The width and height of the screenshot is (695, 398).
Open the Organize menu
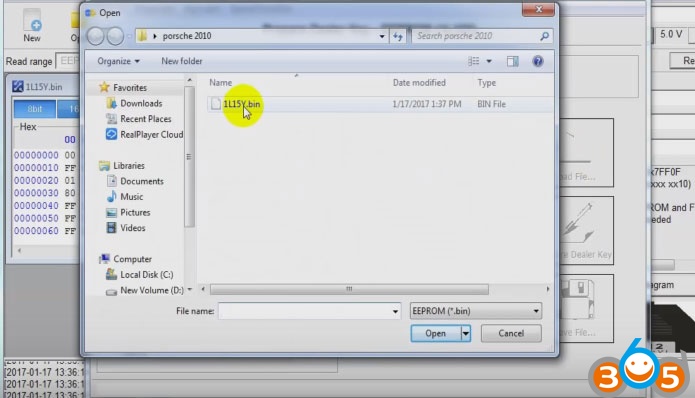point(118,61)
